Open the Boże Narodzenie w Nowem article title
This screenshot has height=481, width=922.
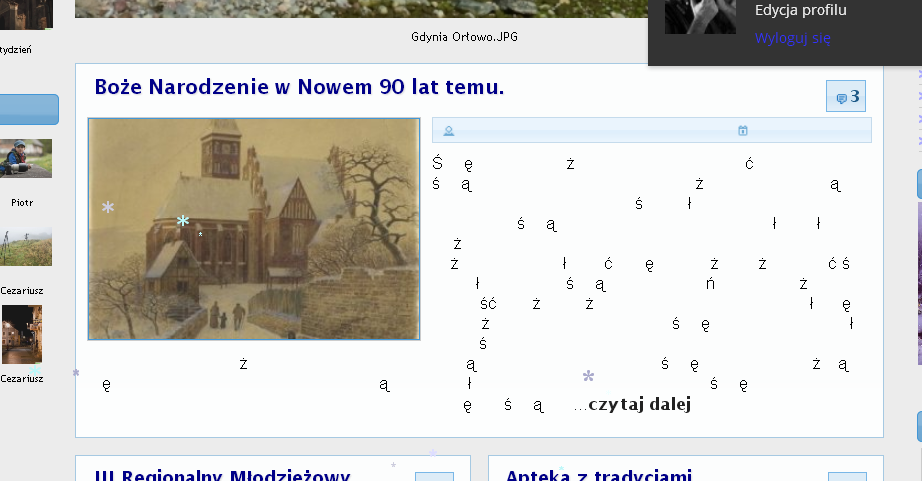tap(299, 88)
